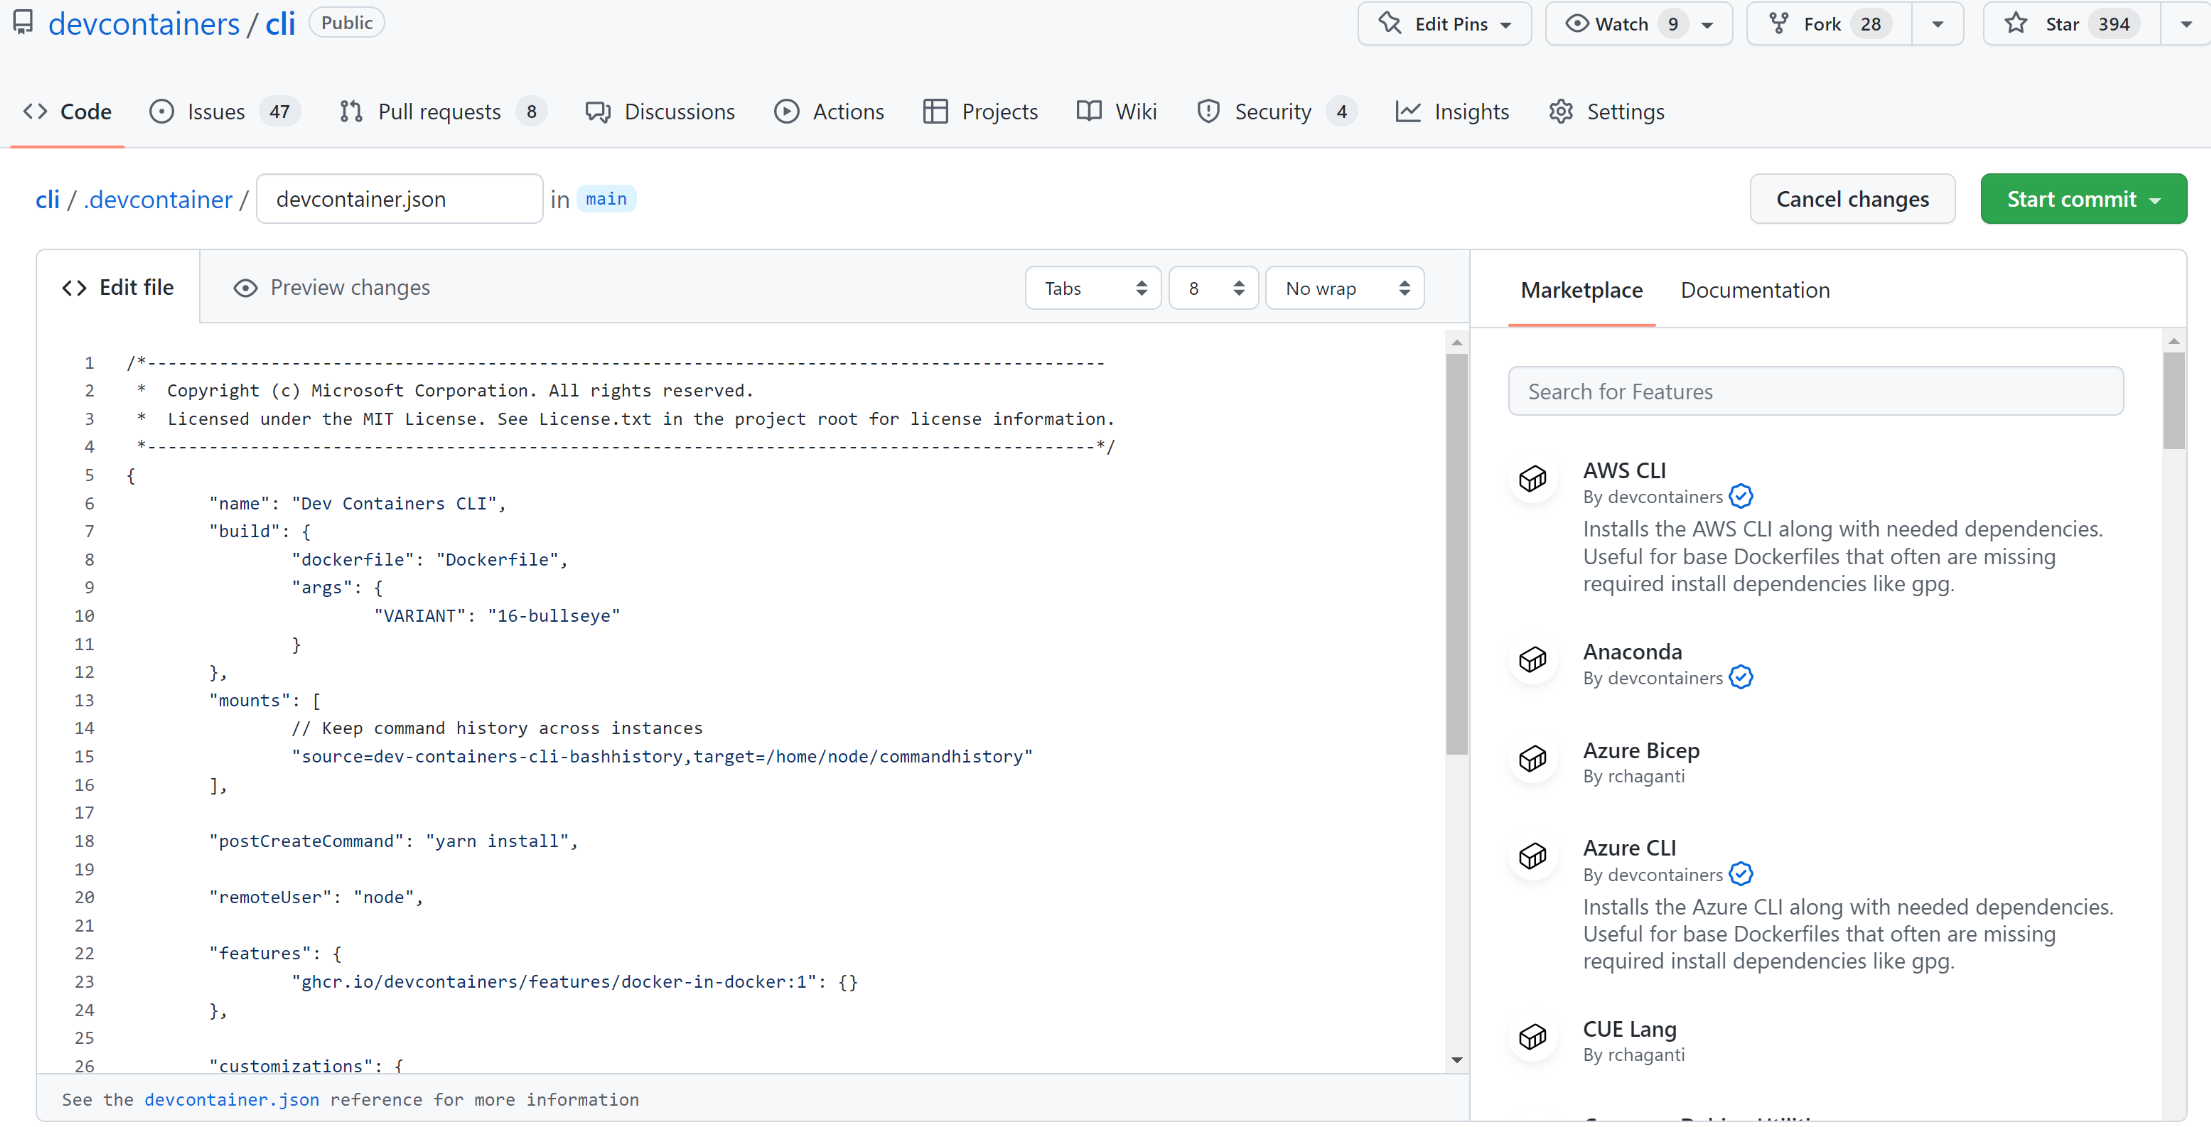Click the Discussions speech bubble icon
Screen dimensions: 2211x1127
pyautogui.click(x=598, y=111)
